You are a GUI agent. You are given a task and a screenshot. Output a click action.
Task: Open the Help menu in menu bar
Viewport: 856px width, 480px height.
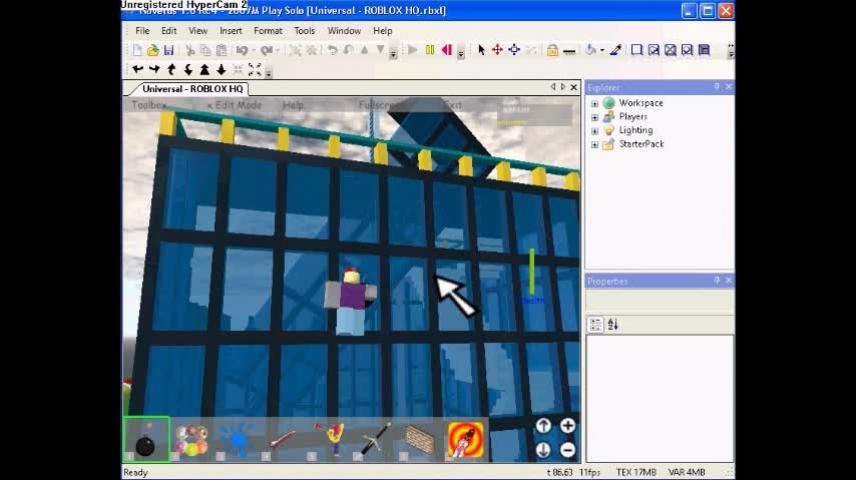[383, 31]
